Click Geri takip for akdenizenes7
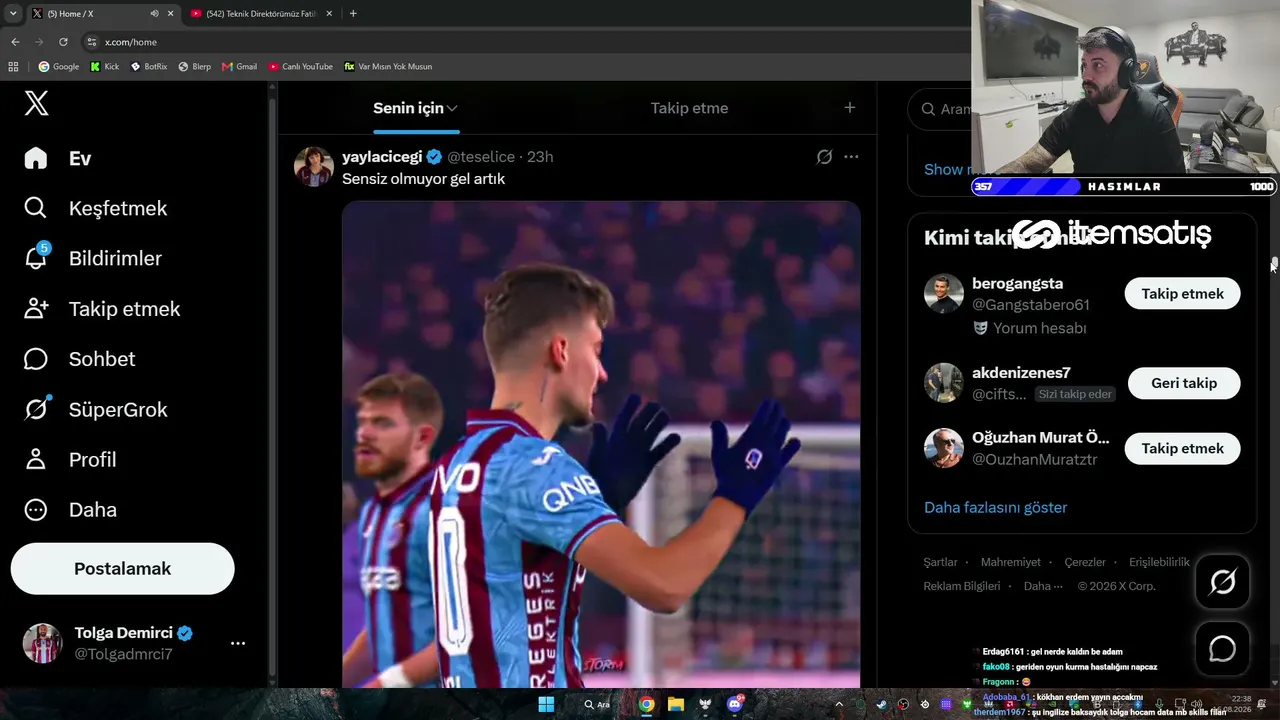This screenshot has width=1280, height=720. click(x=1184, y=383)
